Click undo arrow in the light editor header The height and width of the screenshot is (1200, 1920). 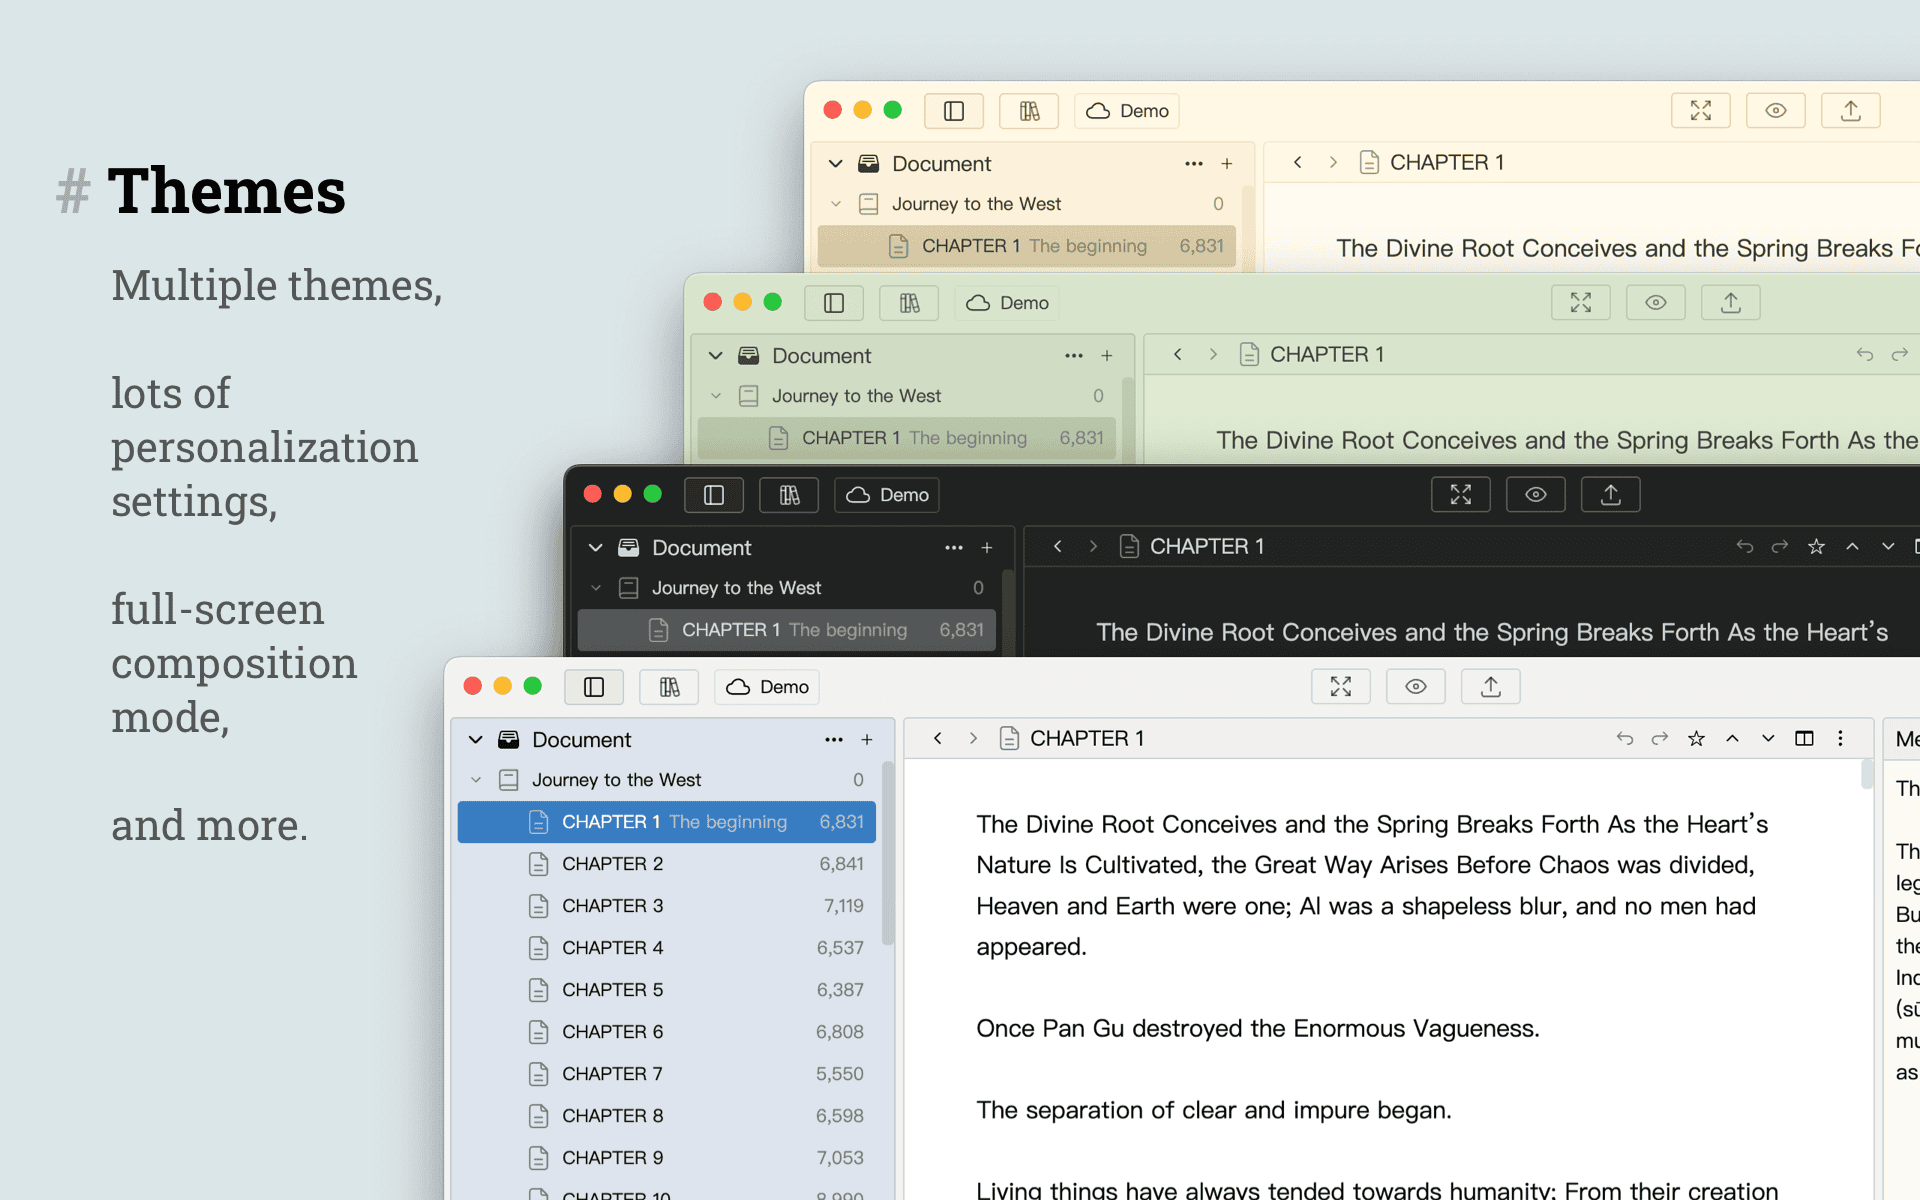pyautogui.click(x=1625, y=739)
